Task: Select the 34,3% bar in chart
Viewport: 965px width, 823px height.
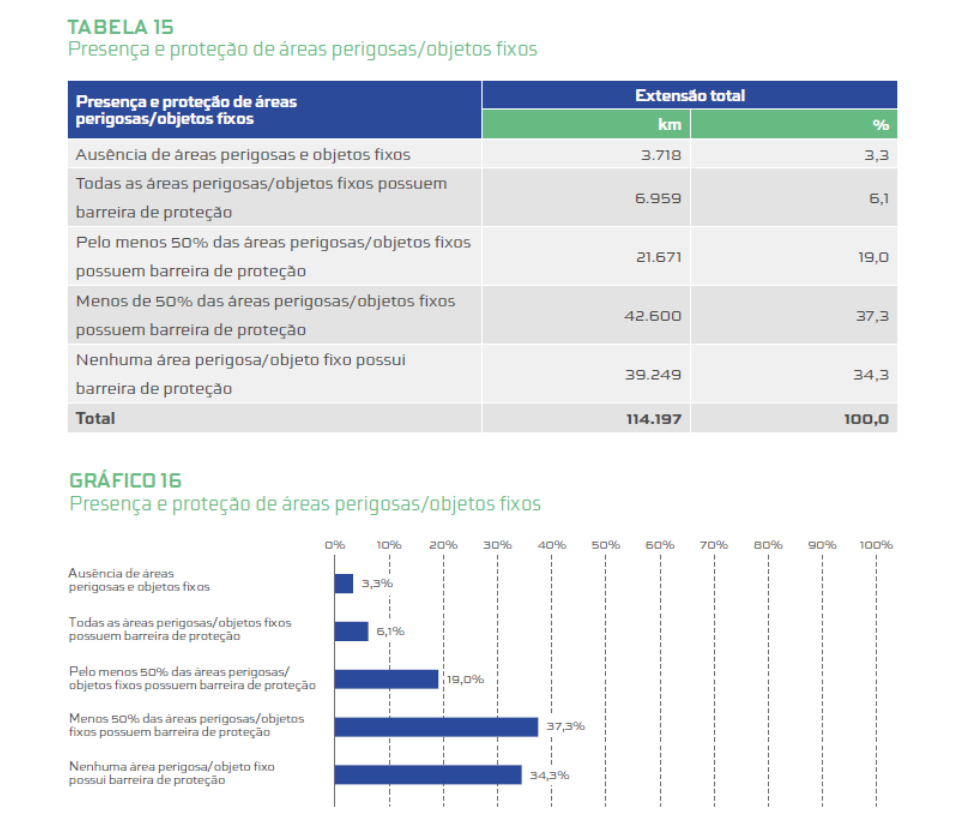Action: click(428, 775)
